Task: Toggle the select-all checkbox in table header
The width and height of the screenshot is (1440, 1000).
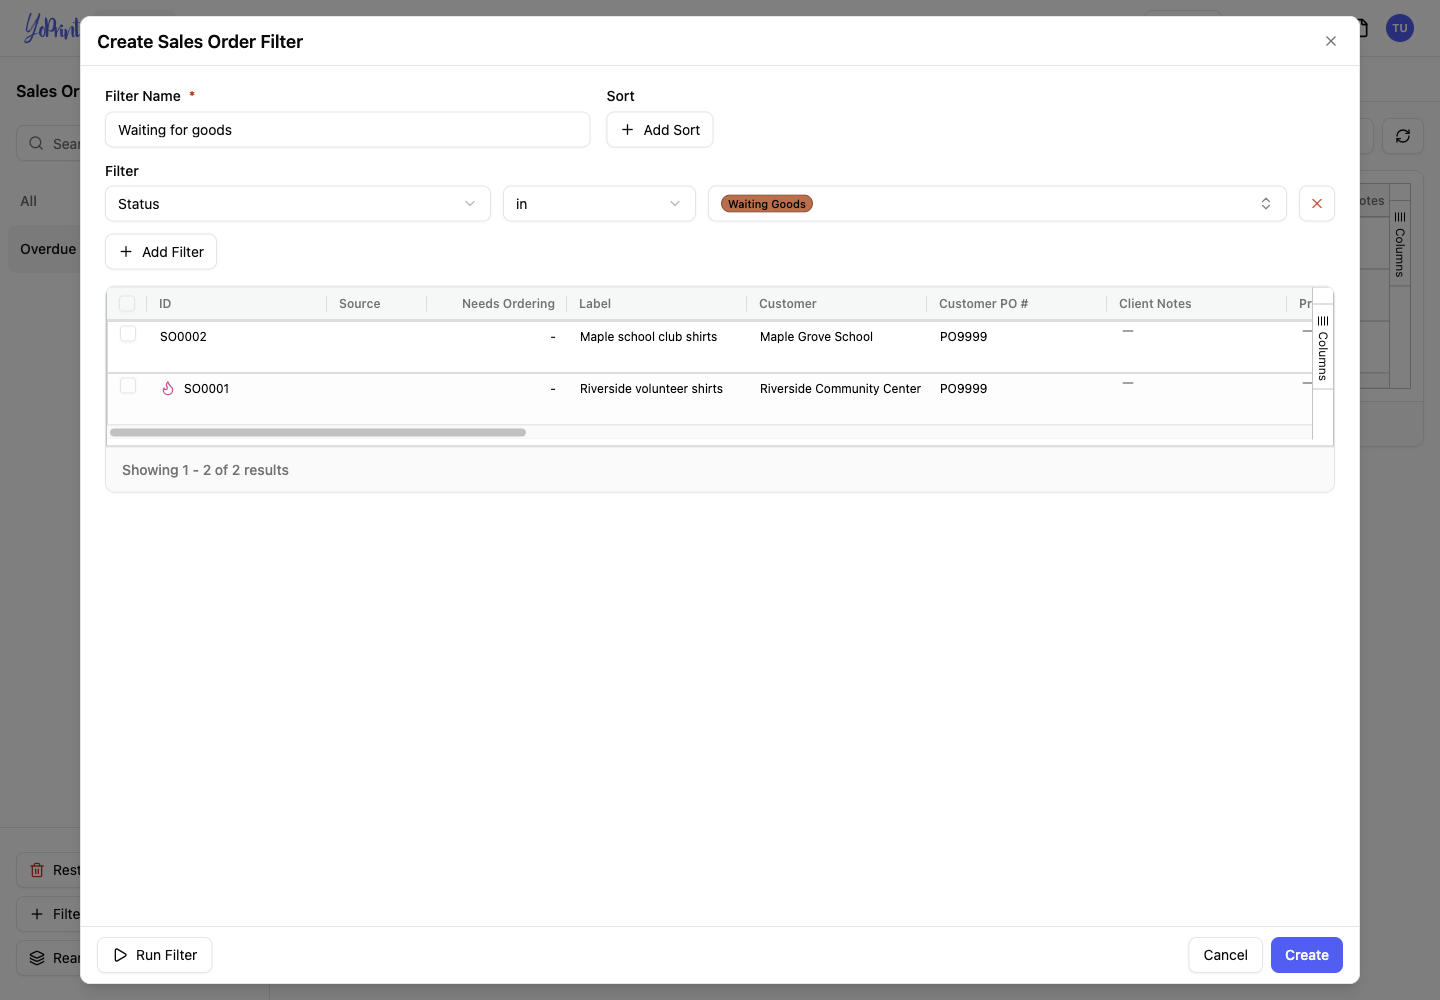Action: pyautogui.click(x=127, y=303)
